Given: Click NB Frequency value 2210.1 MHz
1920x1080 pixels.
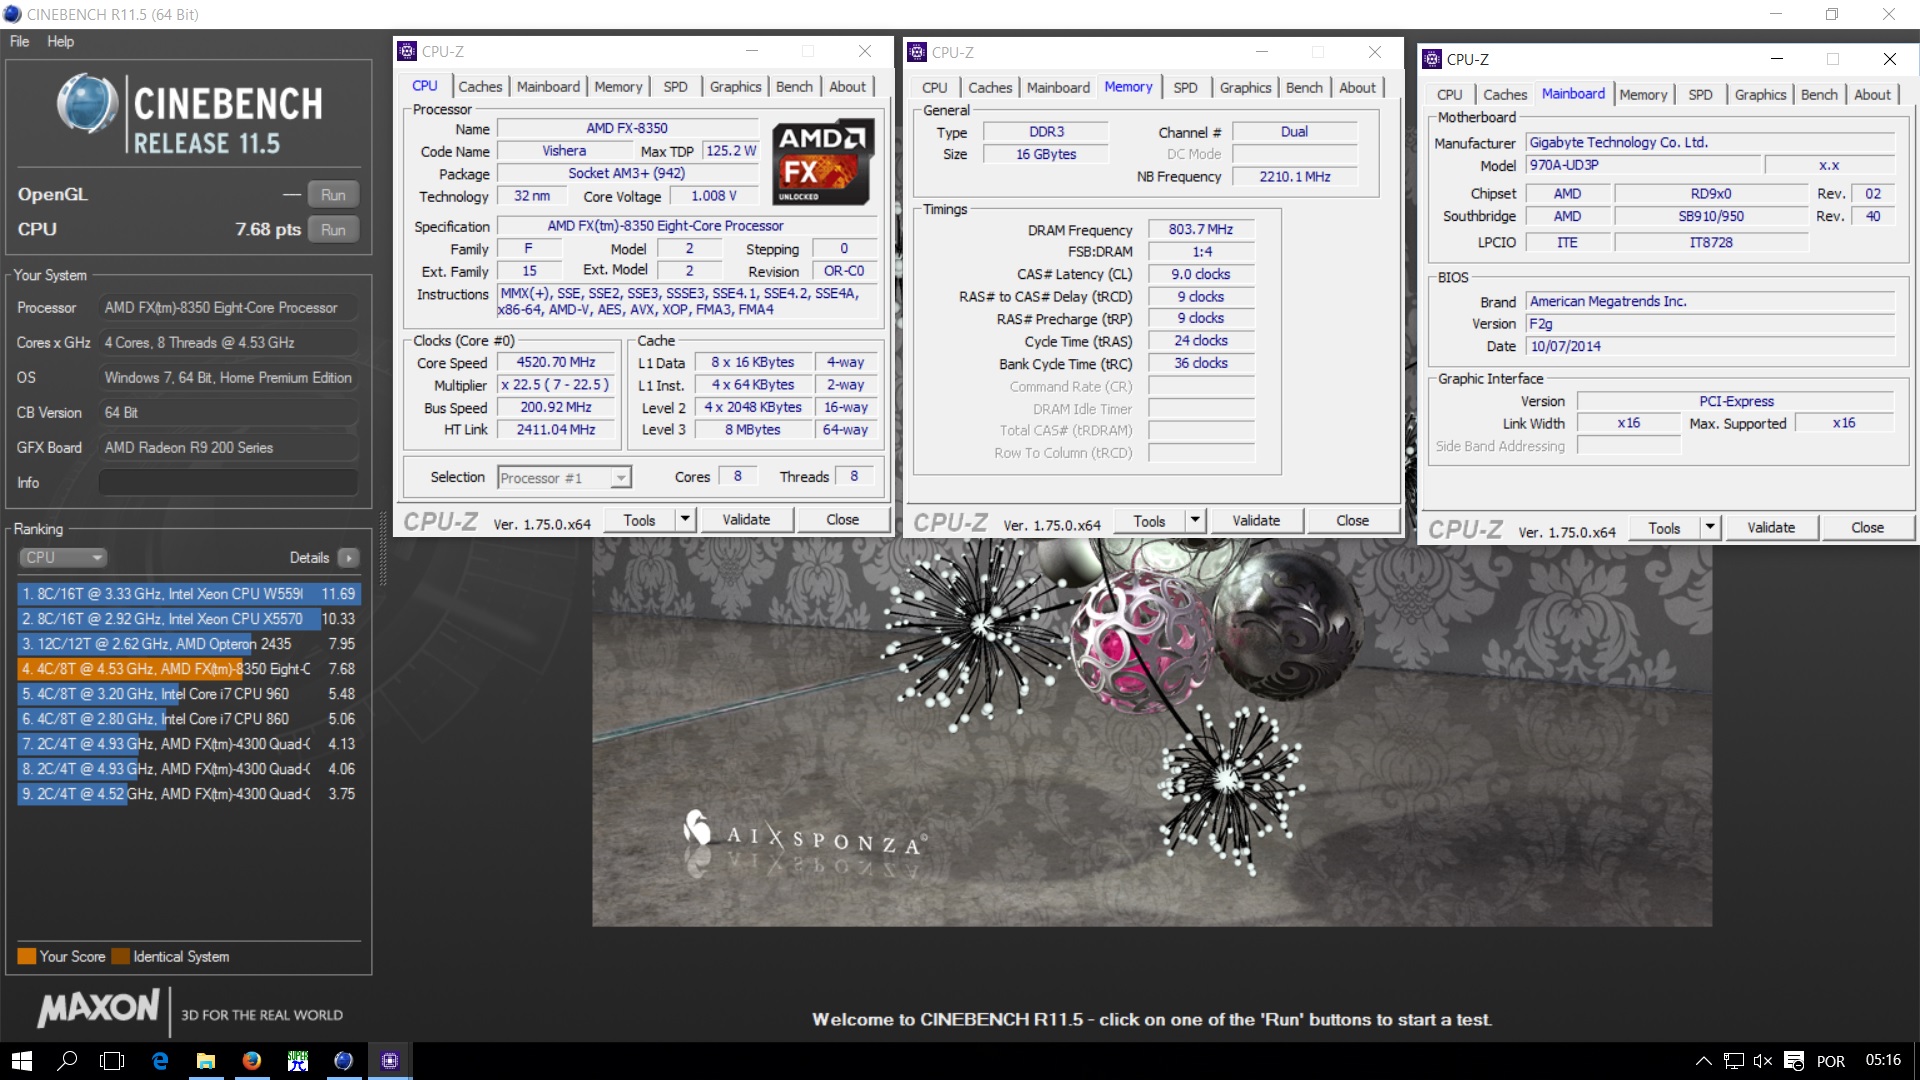Looking at the screenshot, I should click(1294, 176).
